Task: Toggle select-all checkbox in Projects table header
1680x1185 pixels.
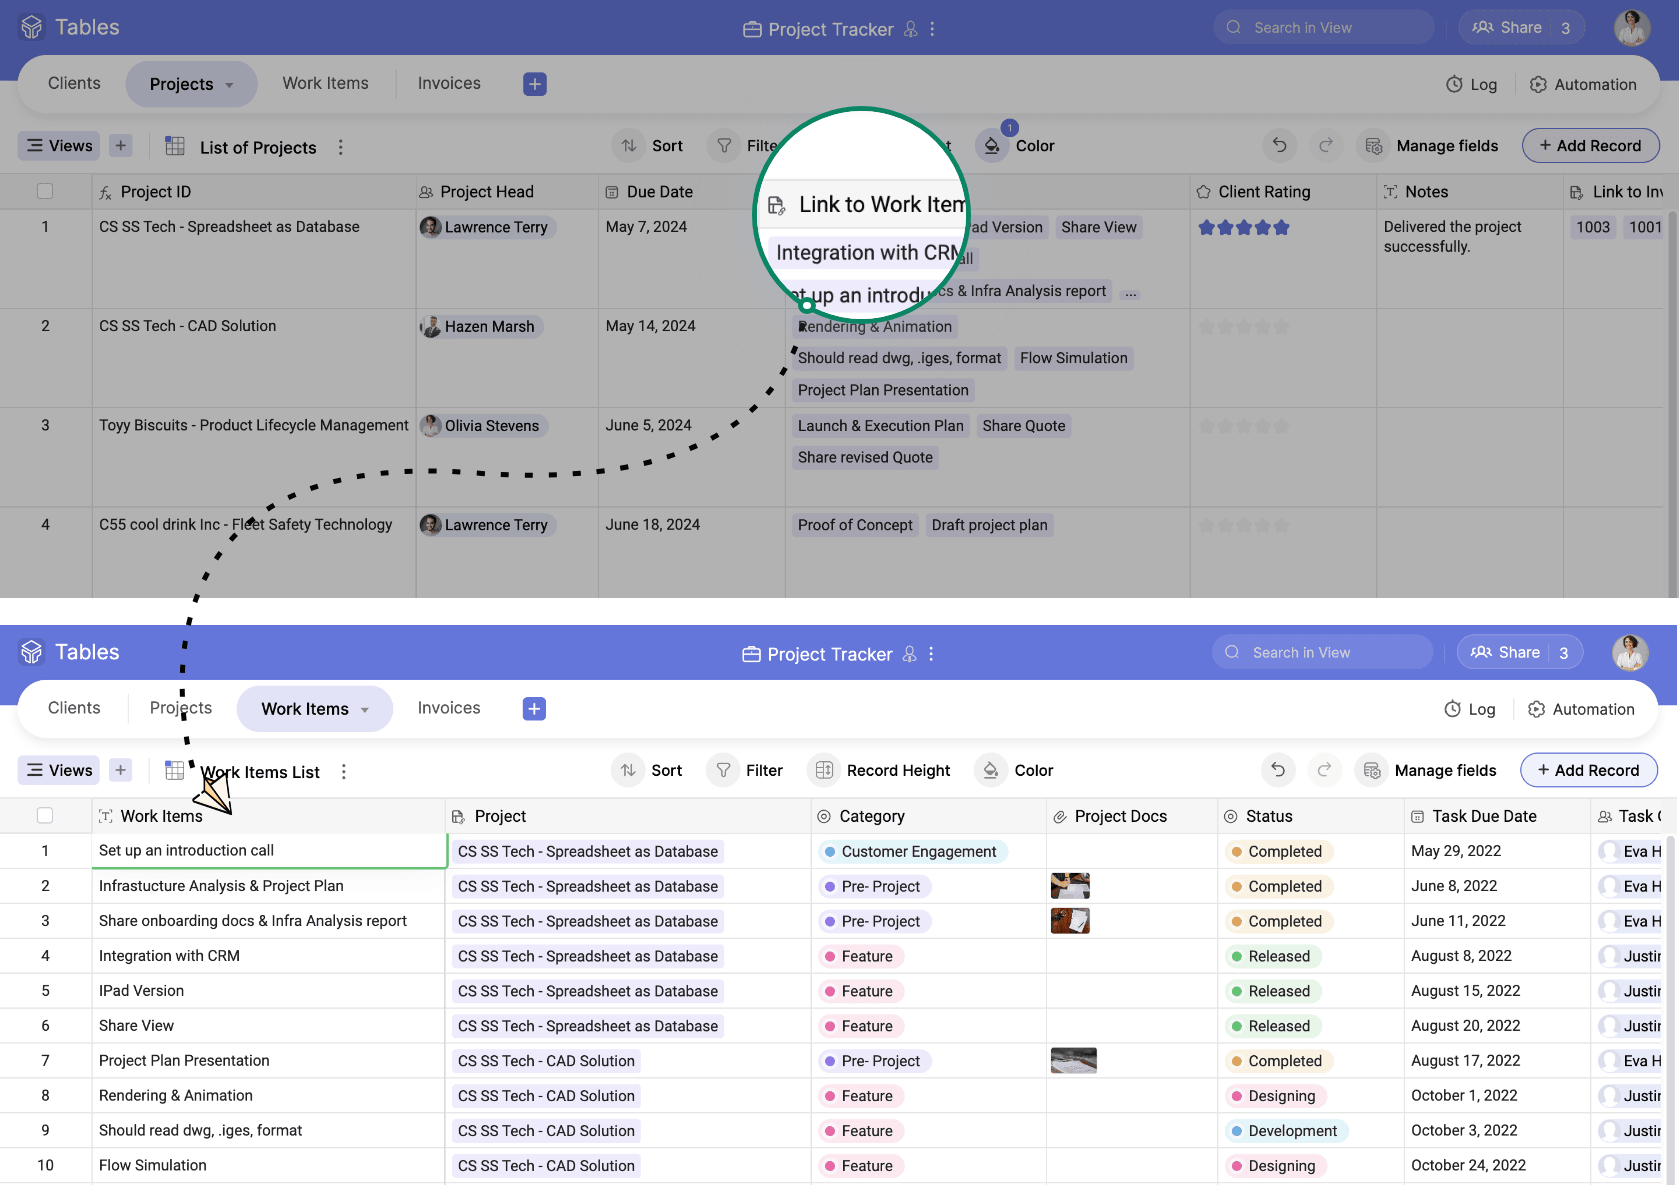Action: (x=45, y=191)
